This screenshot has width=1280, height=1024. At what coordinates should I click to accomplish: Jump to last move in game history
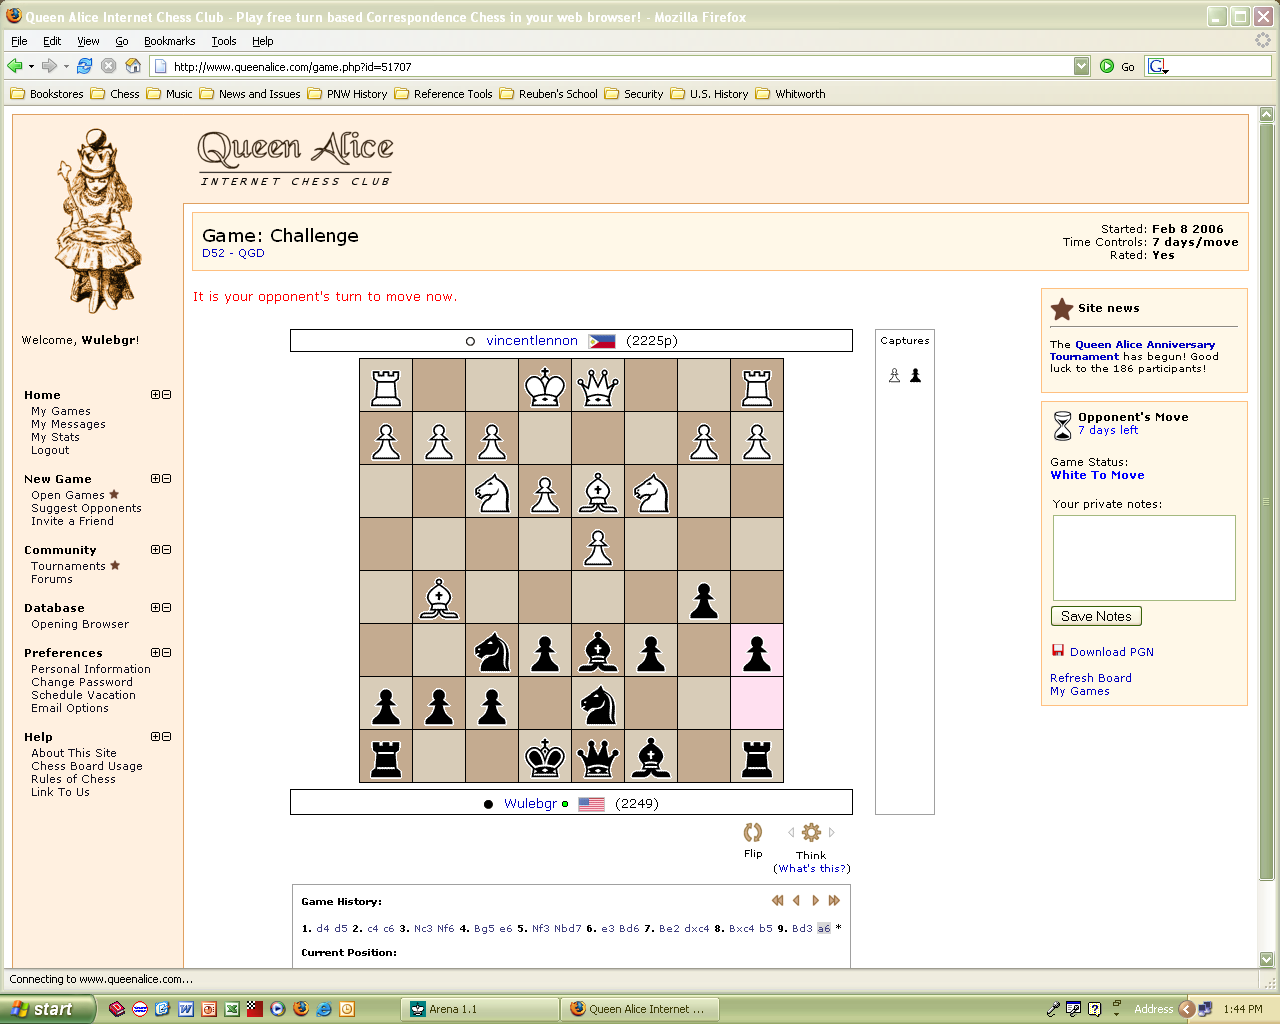834,901
